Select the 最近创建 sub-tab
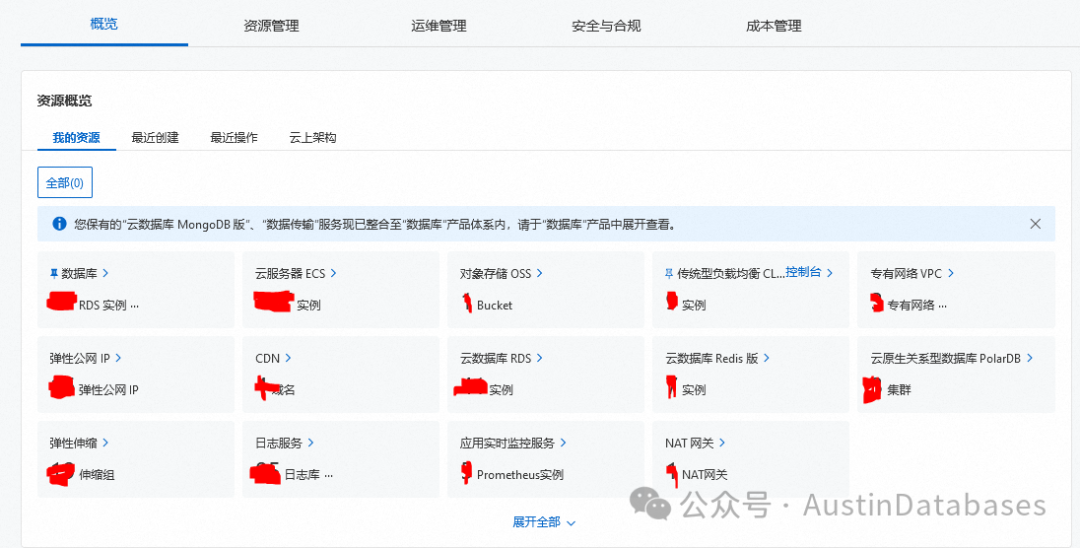Image resolution: width=1080 pixels, height=548 pixels. click(155, 137)
